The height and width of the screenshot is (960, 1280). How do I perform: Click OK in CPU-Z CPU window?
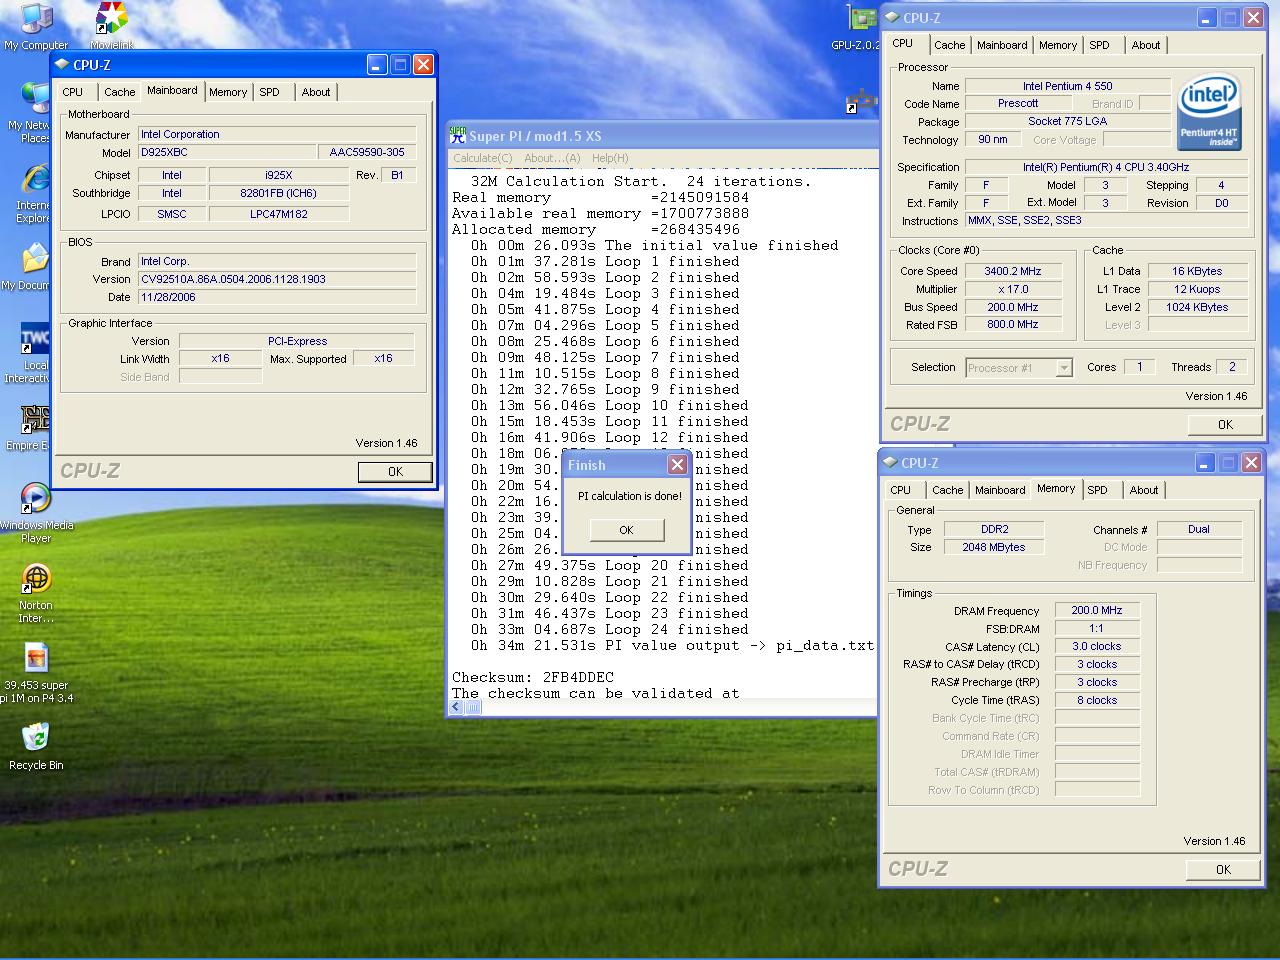pos(1225,425)
